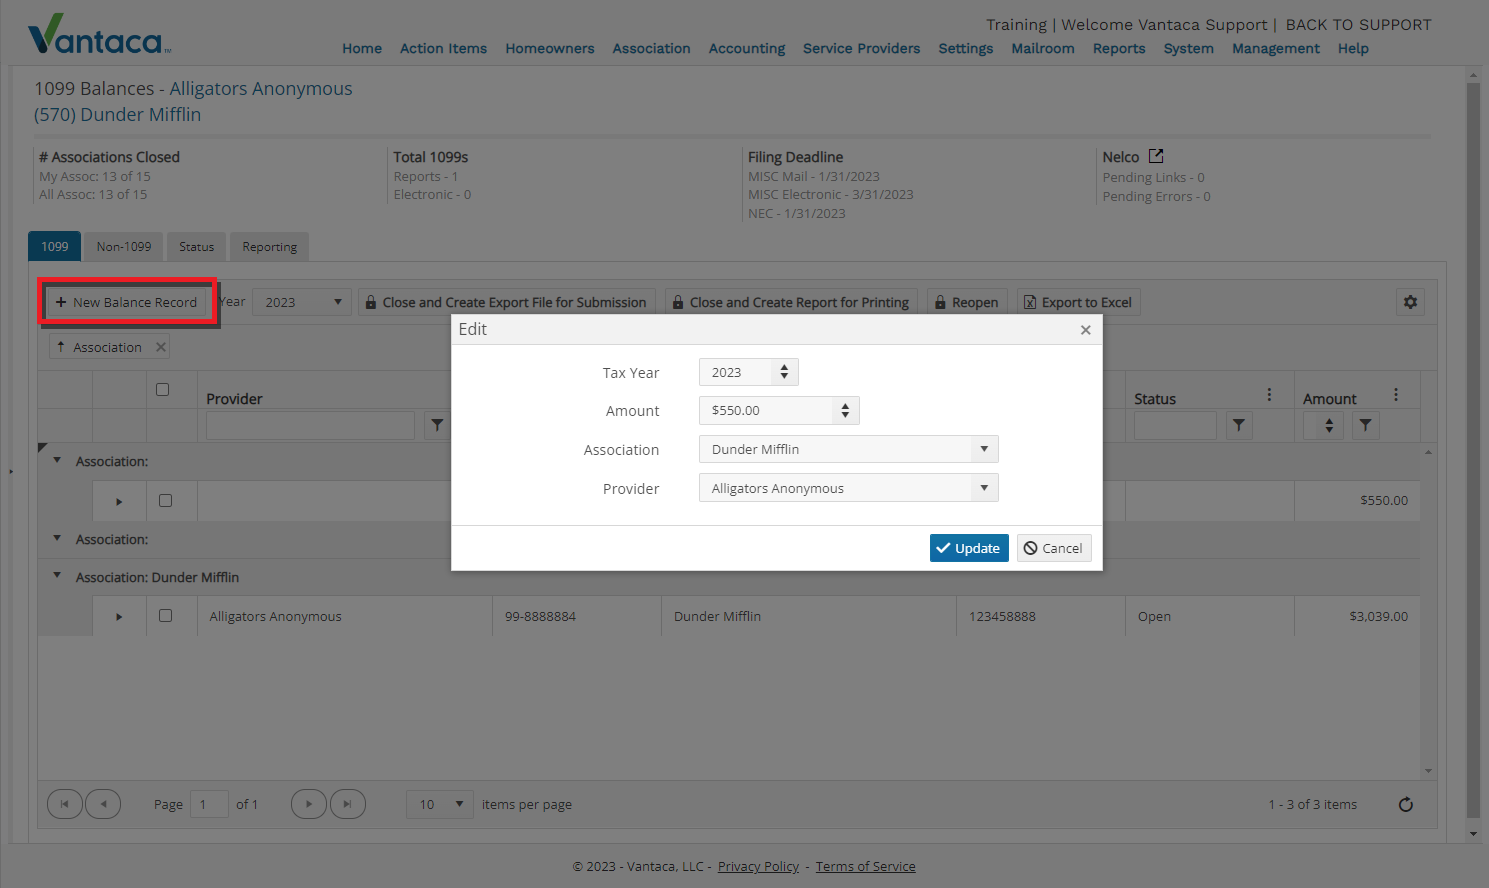Image resolution: width=1489 pixels, height=888 pixels.
Task: Click the page number input field
Action: coord(209,804)
